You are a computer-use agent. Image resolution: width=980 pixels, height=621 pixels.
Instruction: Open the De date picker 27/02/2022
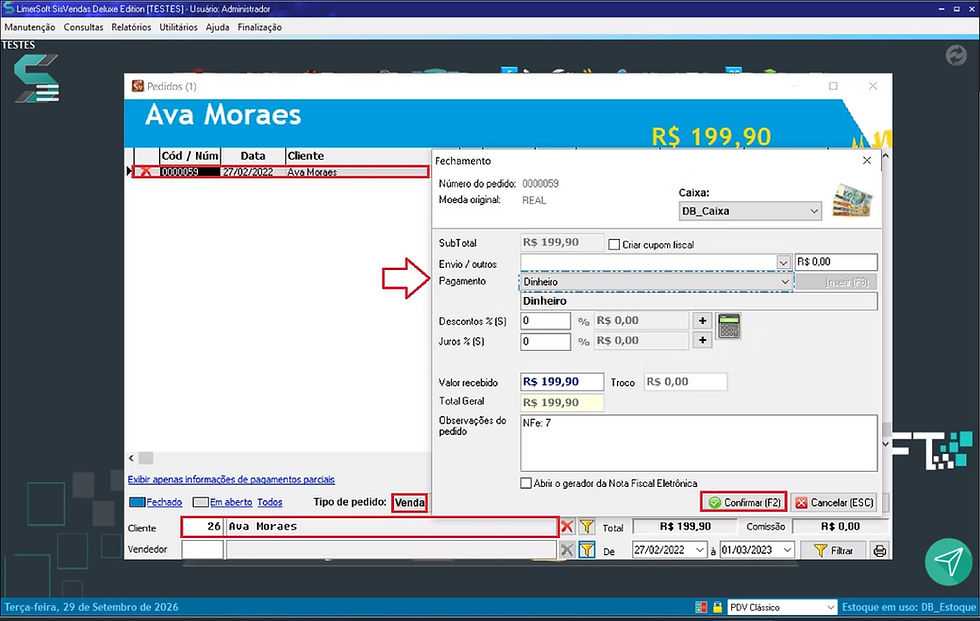pyautogui.click(x=700, y=550)
